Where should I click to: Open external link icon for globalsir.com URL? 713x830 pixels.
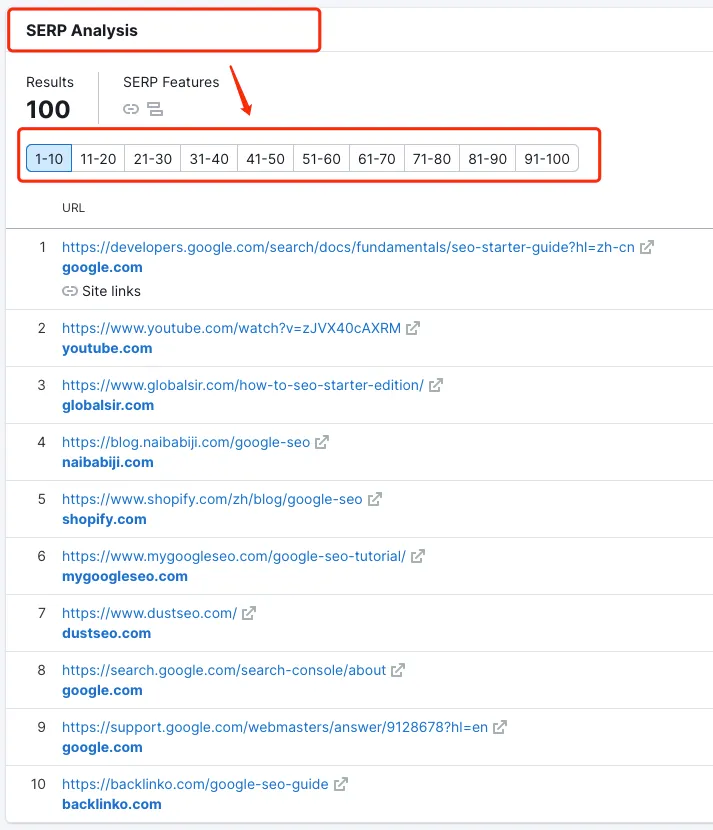436,385
